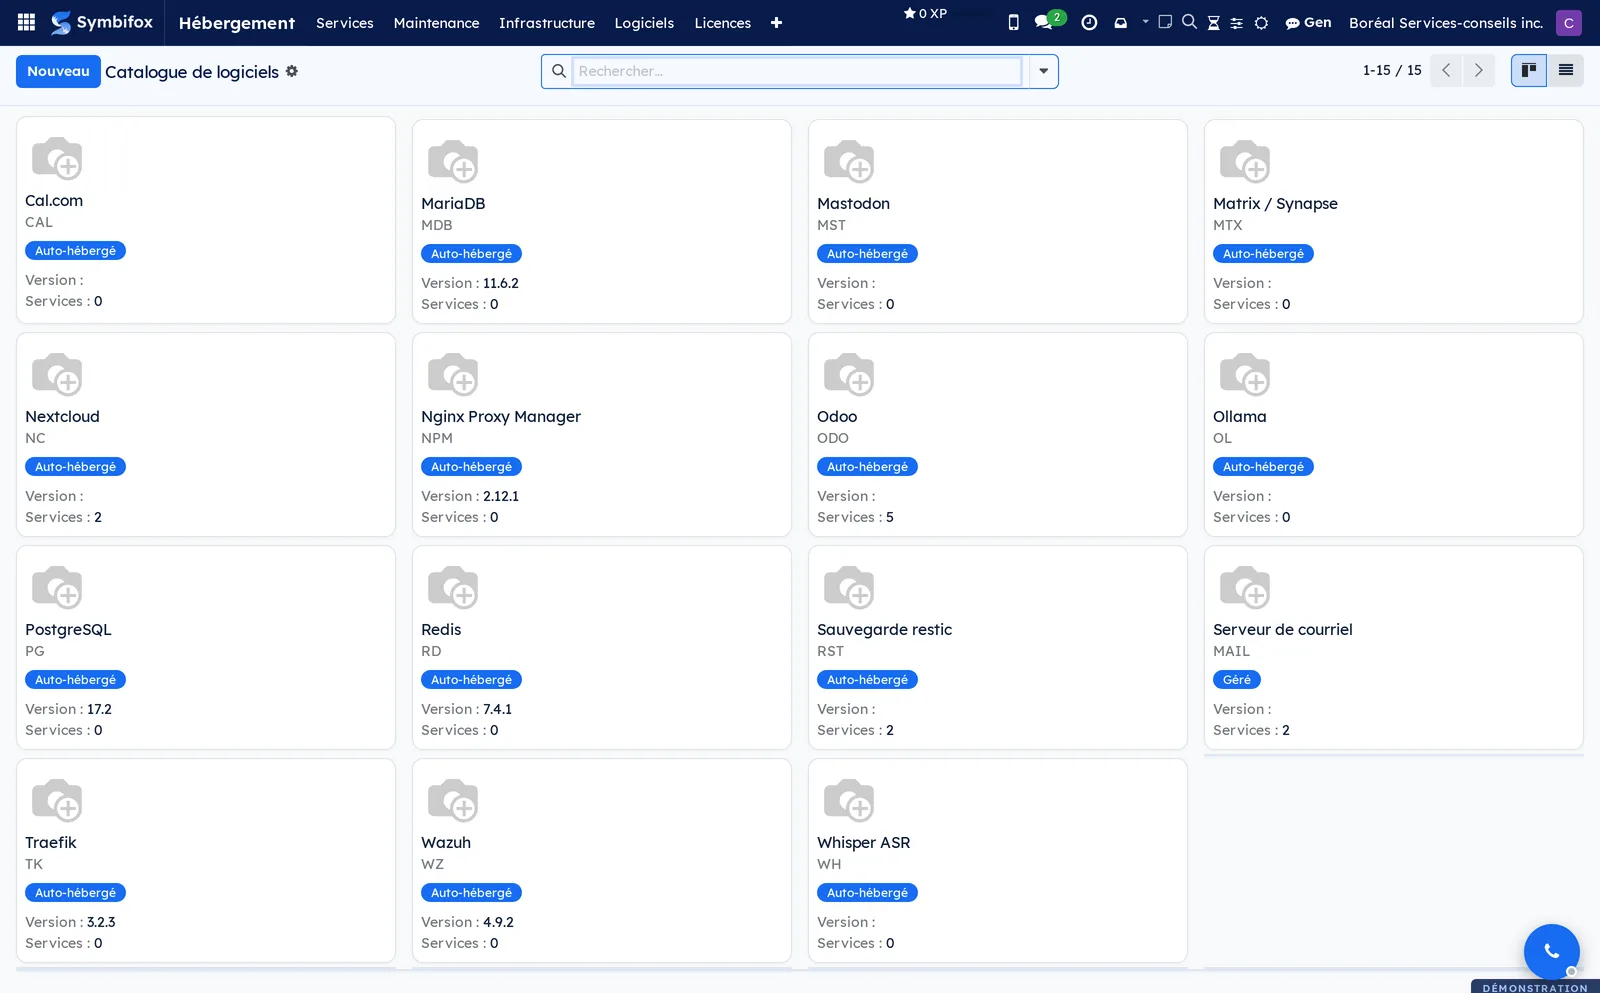
Task: Add an image to the PostgreSQL card
Action: (x=57, y=587)
